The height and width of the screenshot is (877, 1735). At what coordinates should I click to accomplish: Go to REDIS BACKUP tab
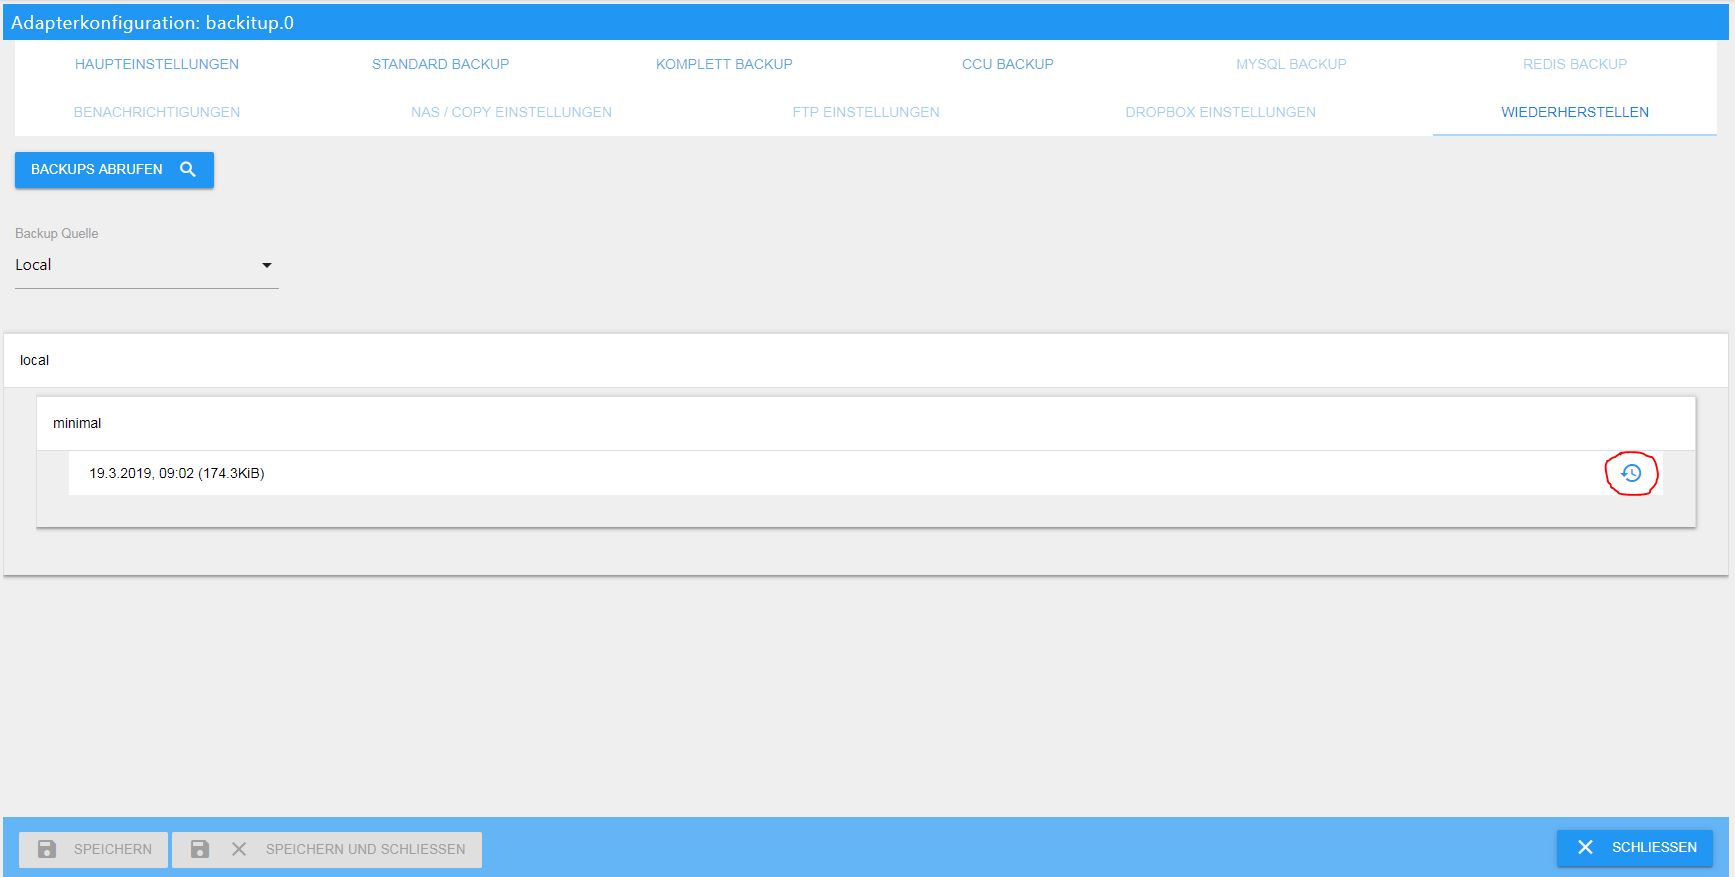[x=1575, y=64]
